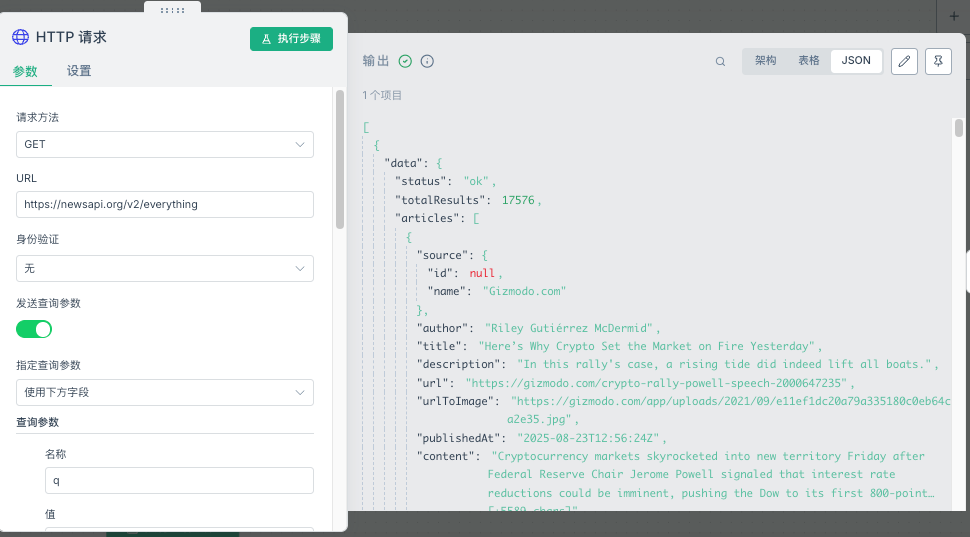Click the plus icon at top right
970x537 pixels.
tap(953, 15)
